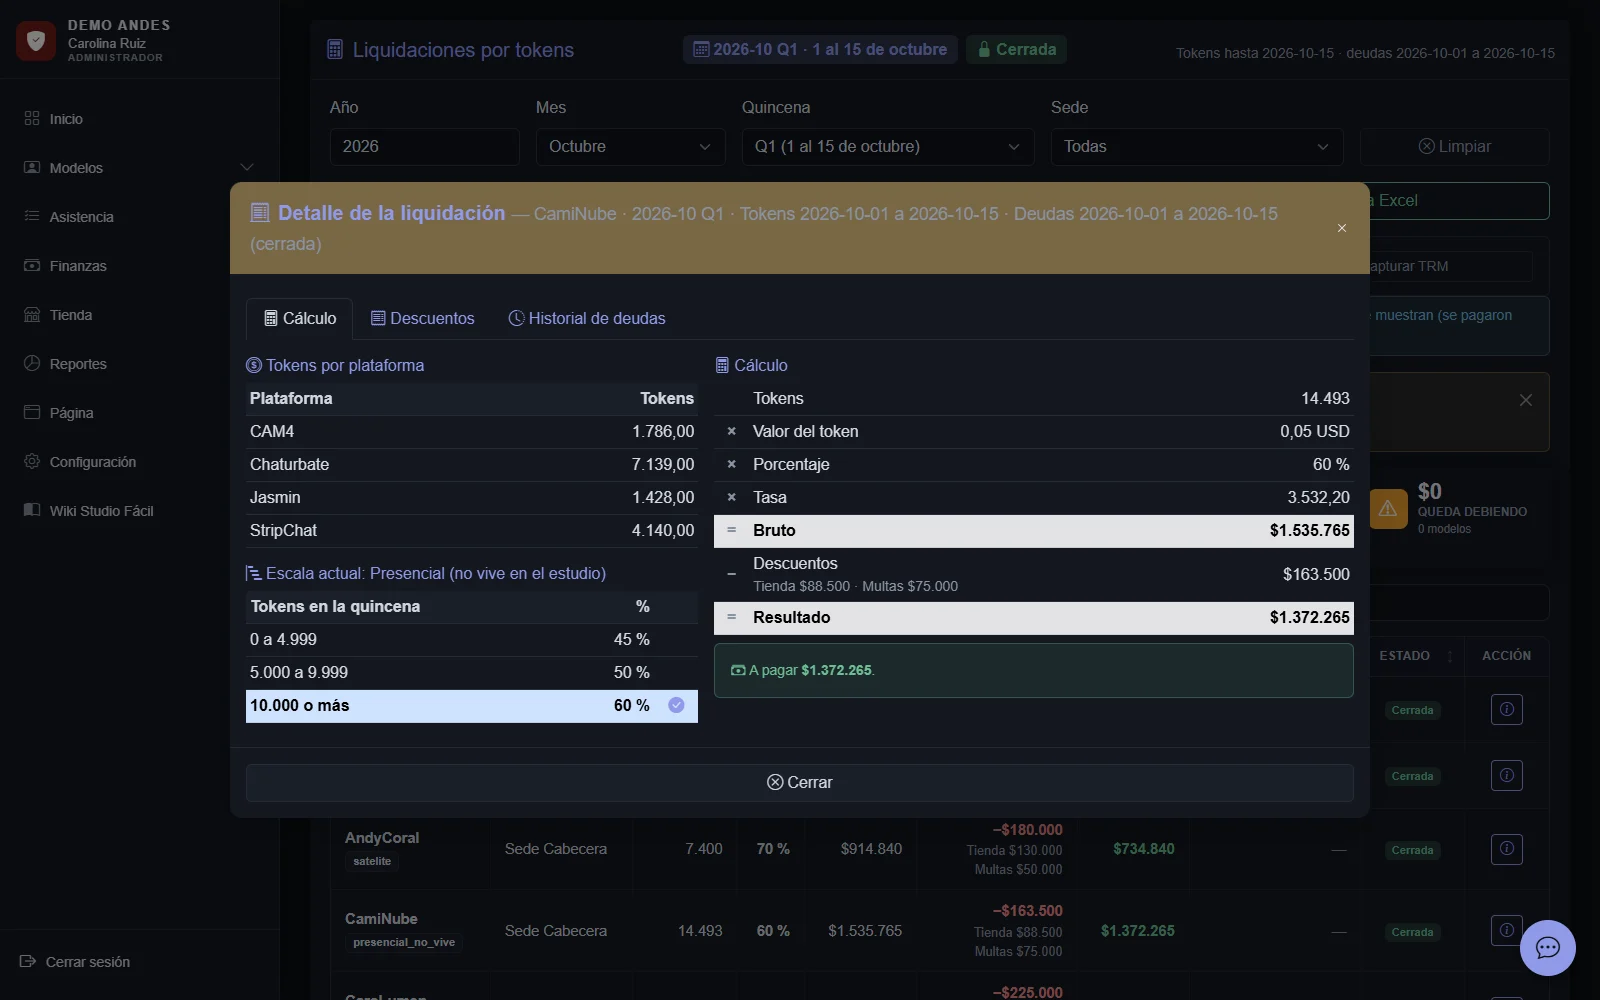Select the Chaturbate platform row
The image size is (1600, 1000).
472,464
